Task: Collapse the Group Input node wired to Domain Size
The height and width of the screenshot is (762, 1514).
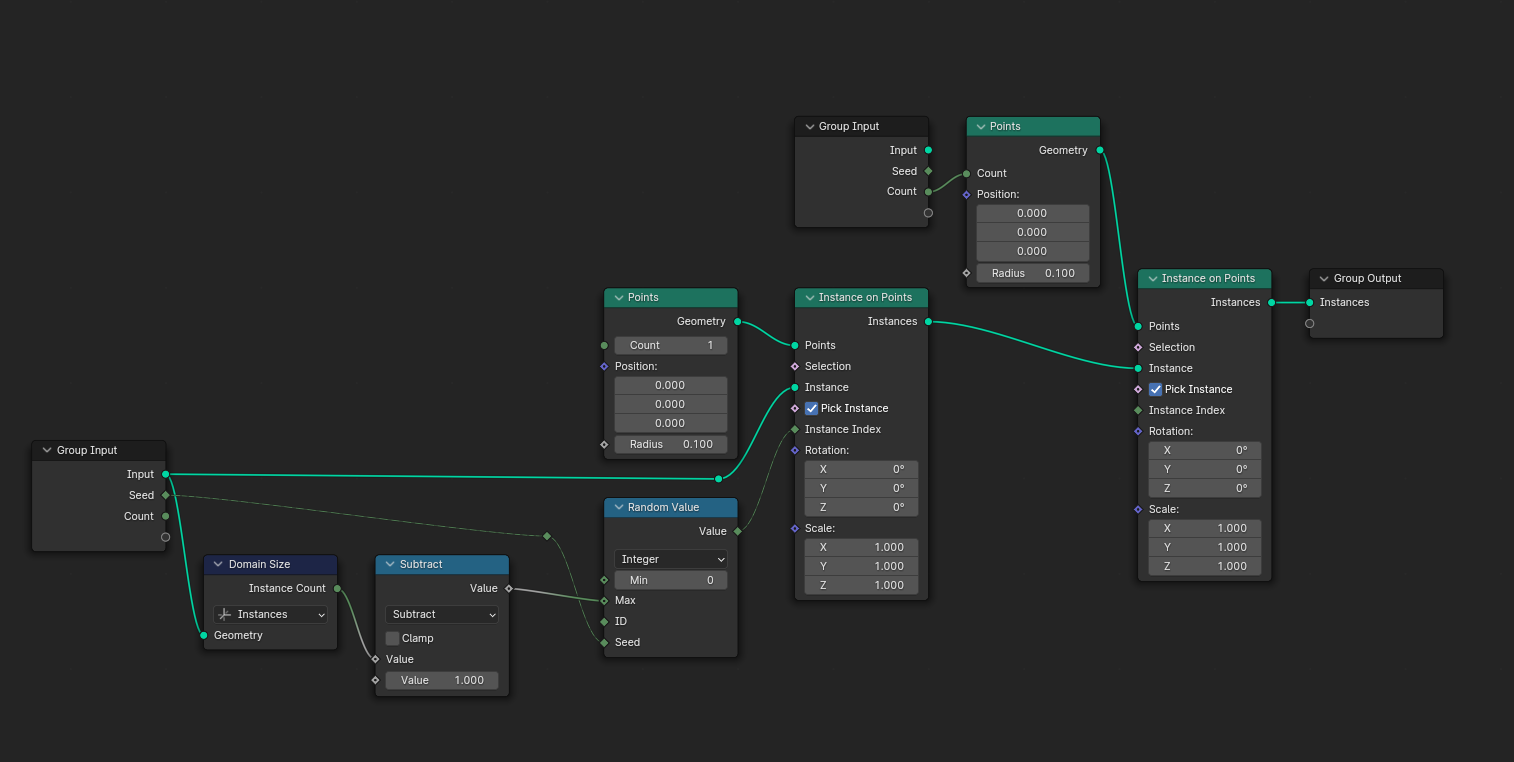Action: 47,450
